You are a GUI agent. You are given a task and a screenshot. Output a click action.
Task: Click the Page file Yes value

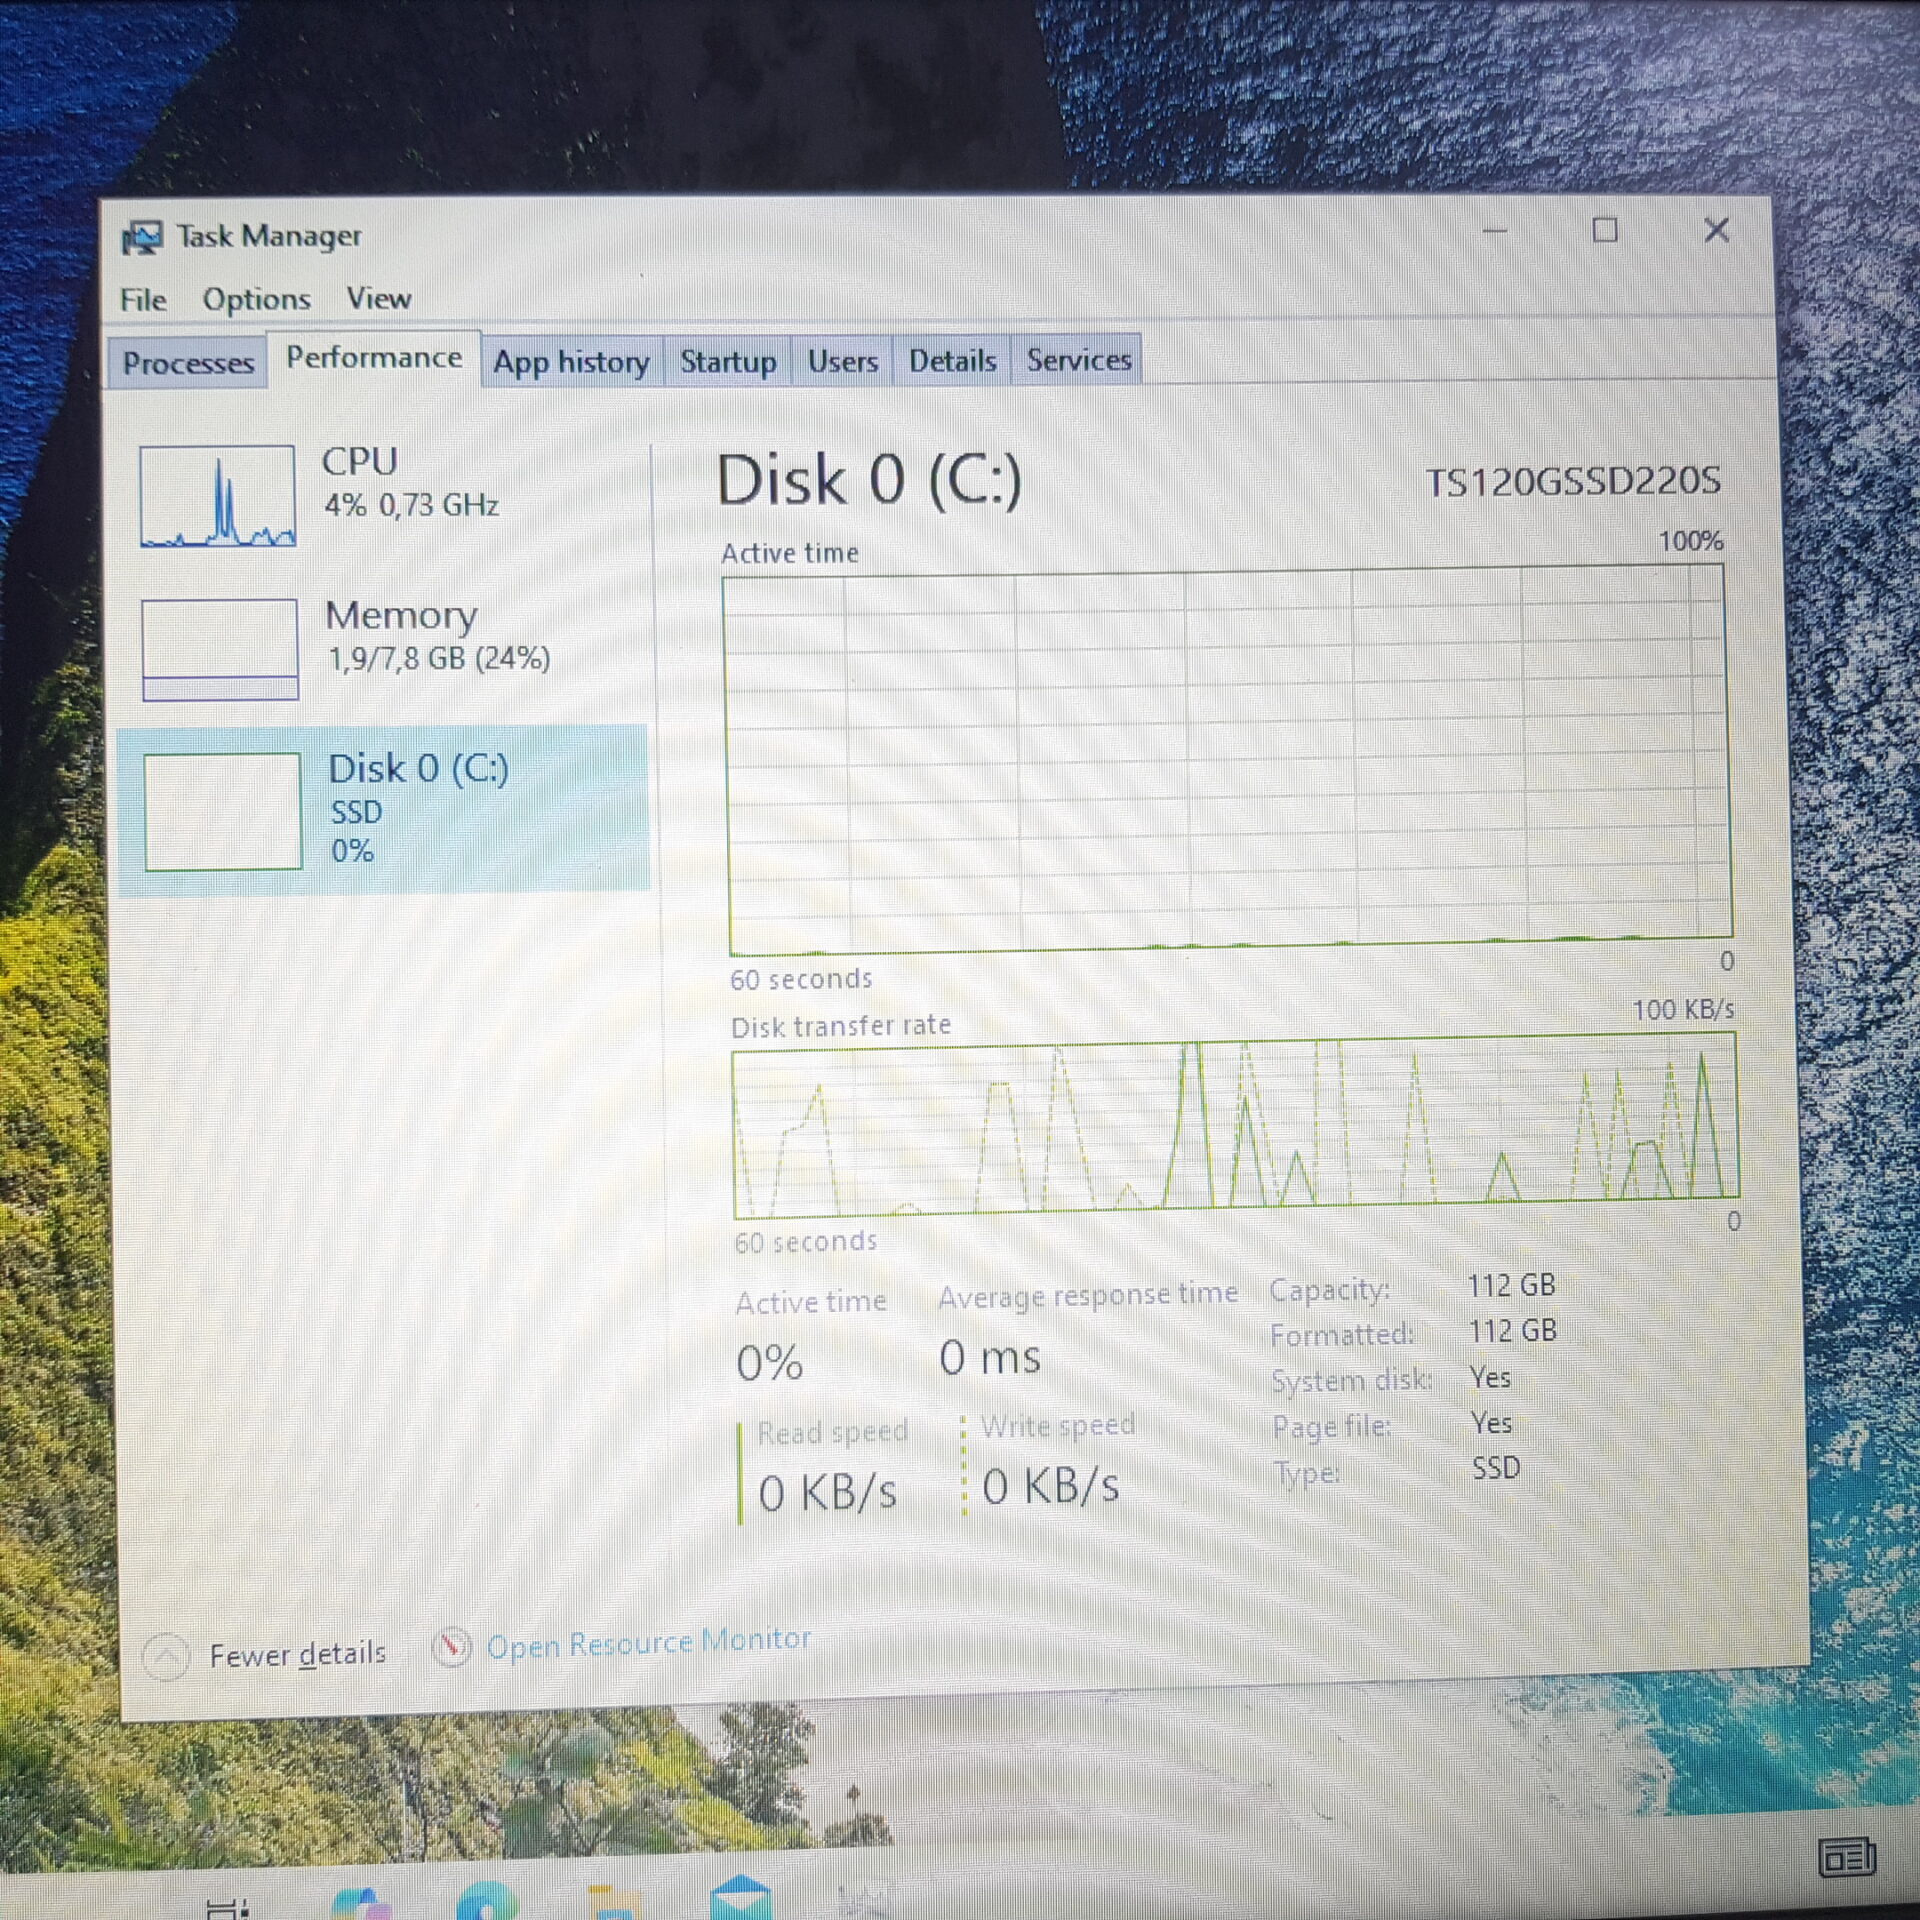(1491, 1423)
